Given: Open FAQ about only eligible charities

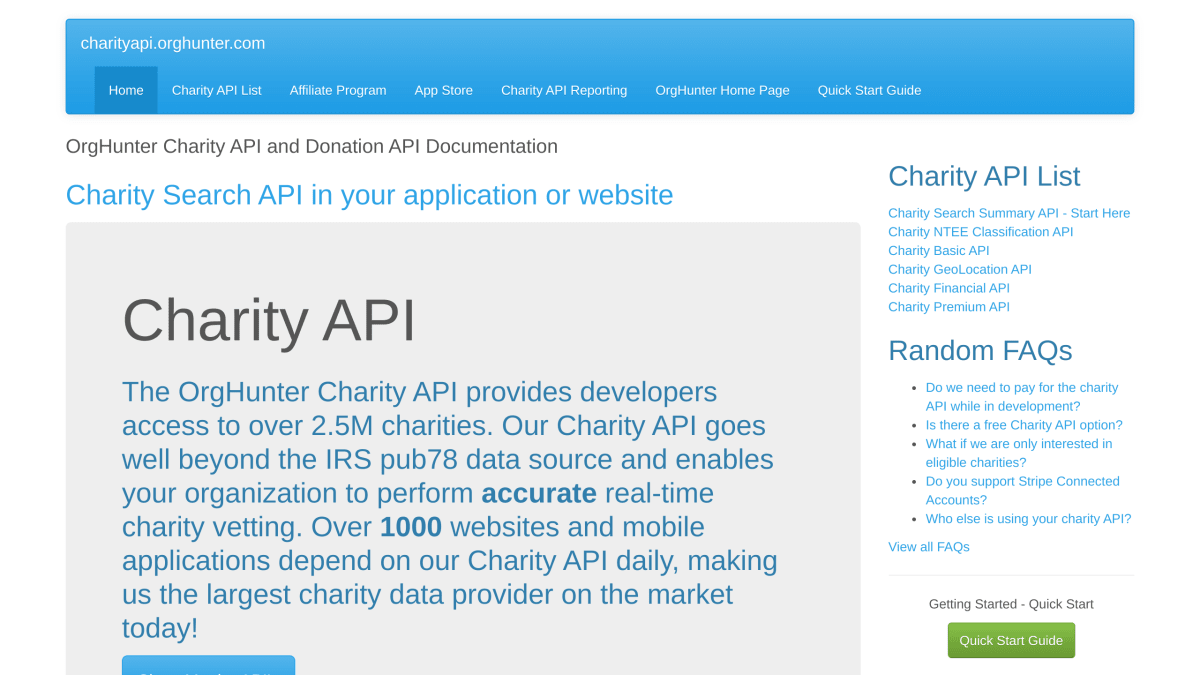Looking at the screenshot, I should pos(1019,453).
